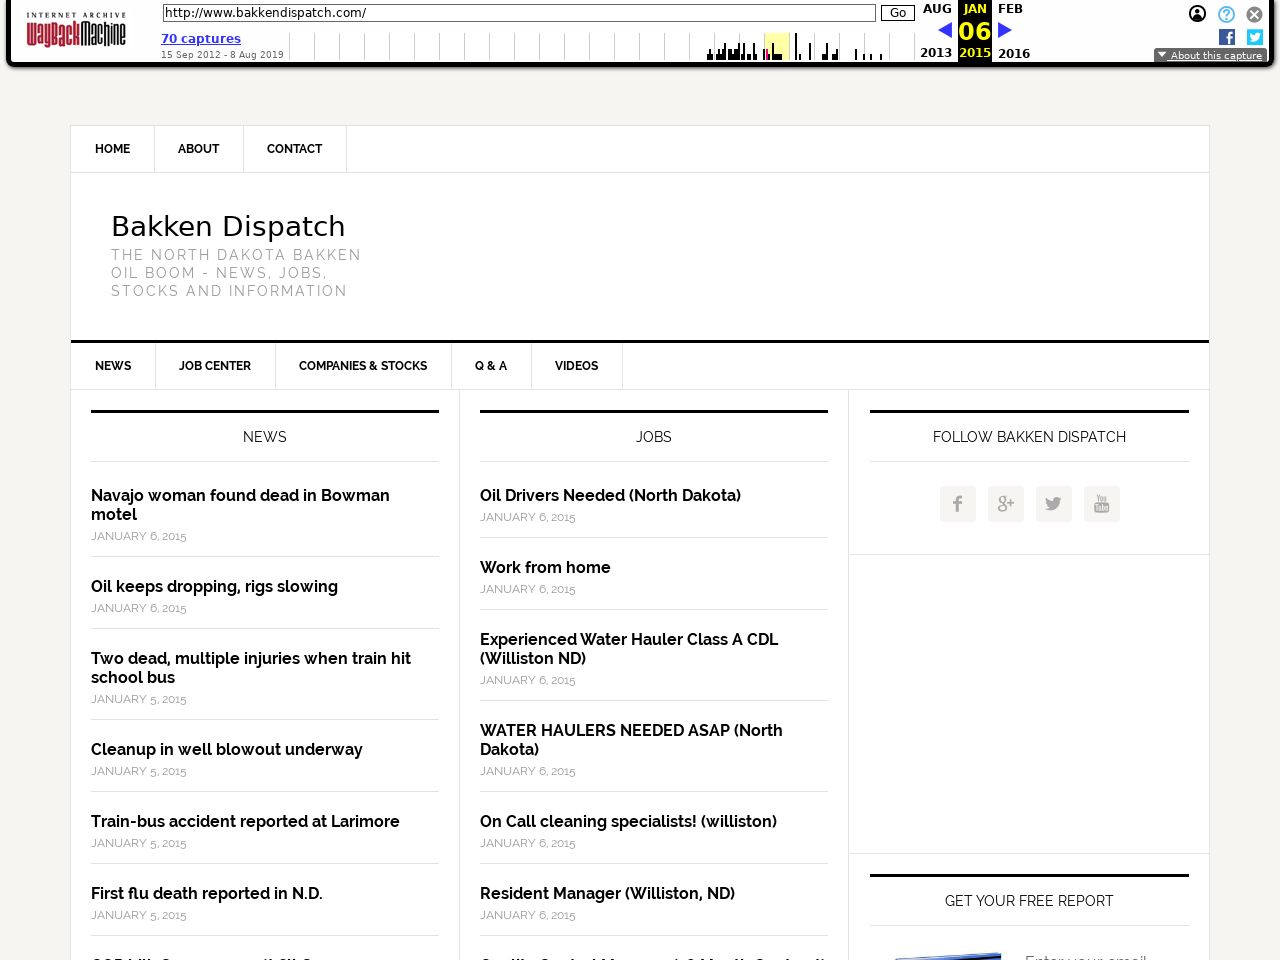Image resolution: width=1280 pixels, height=960 pixels.
Task: Open the Videos menu item
Action: (x=576, y=366)
